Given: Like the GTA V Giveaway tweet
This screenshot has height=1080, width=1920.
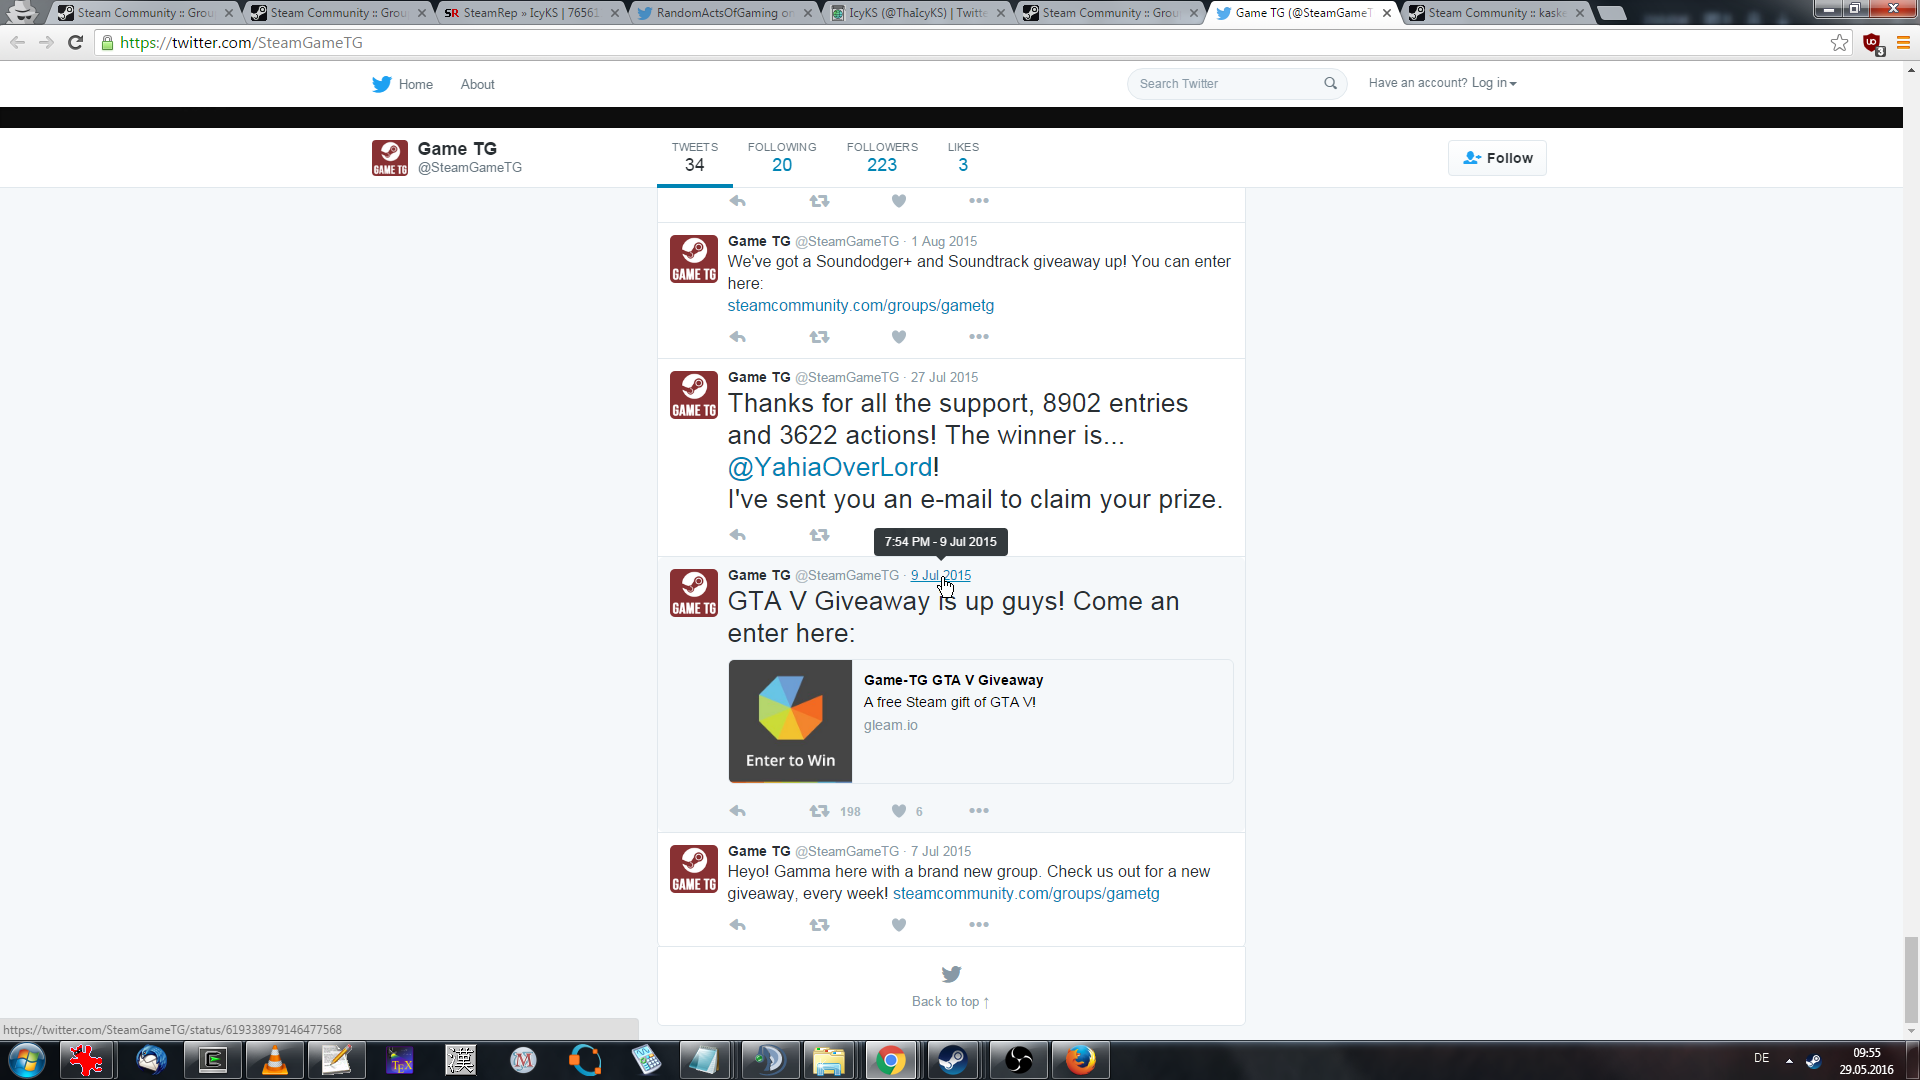Looking at the screenshot, I should tap(898, 811).
